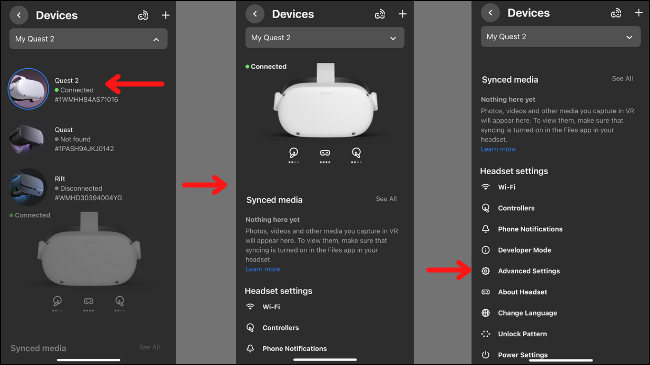Tap the back arrow in the left panel
Screen dimensions: 650x365
19,15
